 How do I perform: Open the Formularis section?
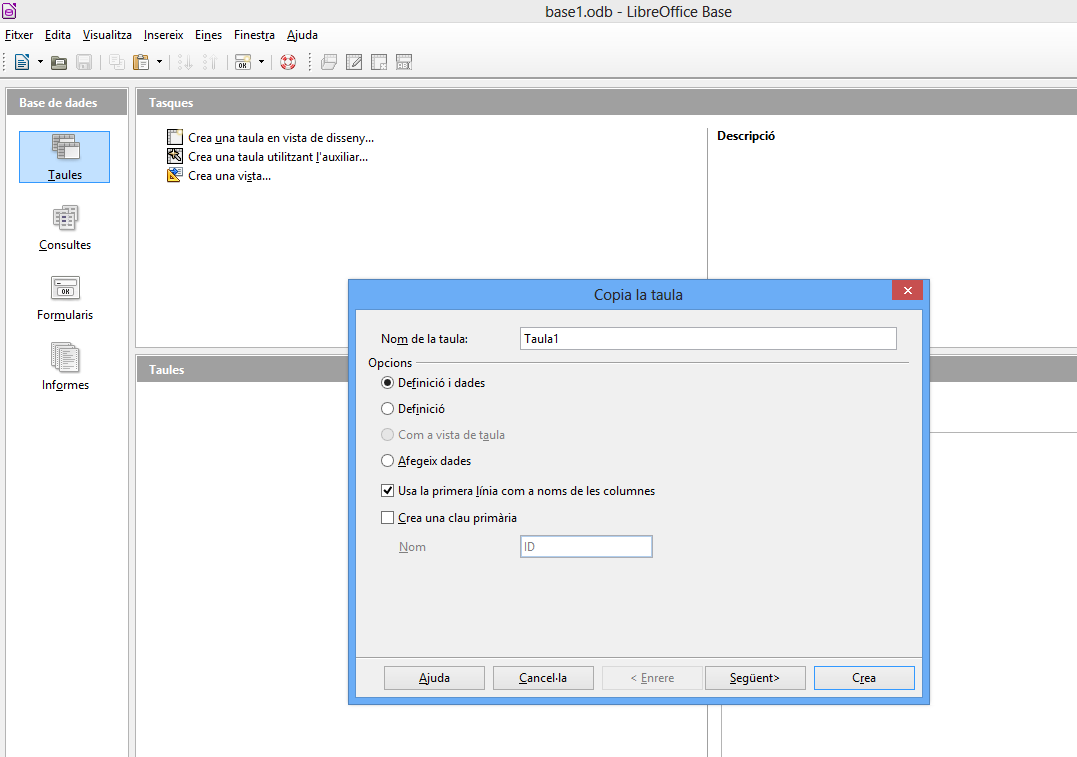tap(65, 298)
